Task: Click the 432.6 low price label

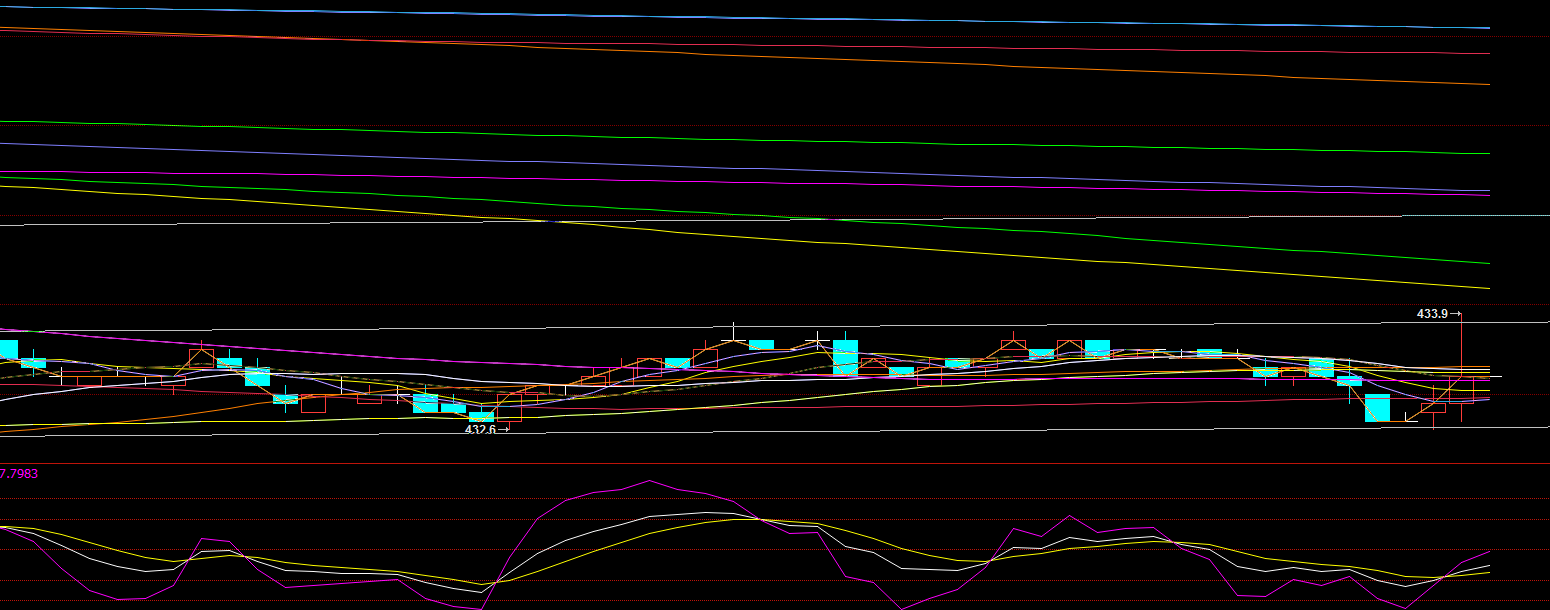Action: click(x=480, y=430)
